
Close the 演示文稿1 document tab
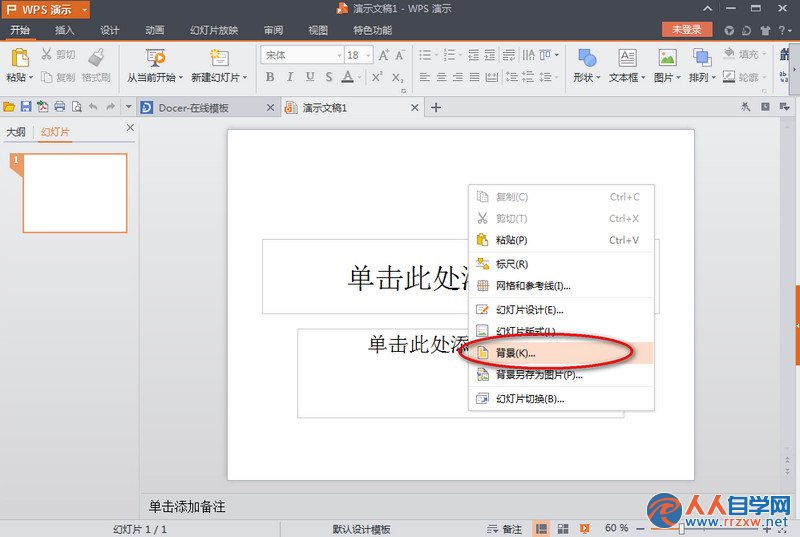415,108
